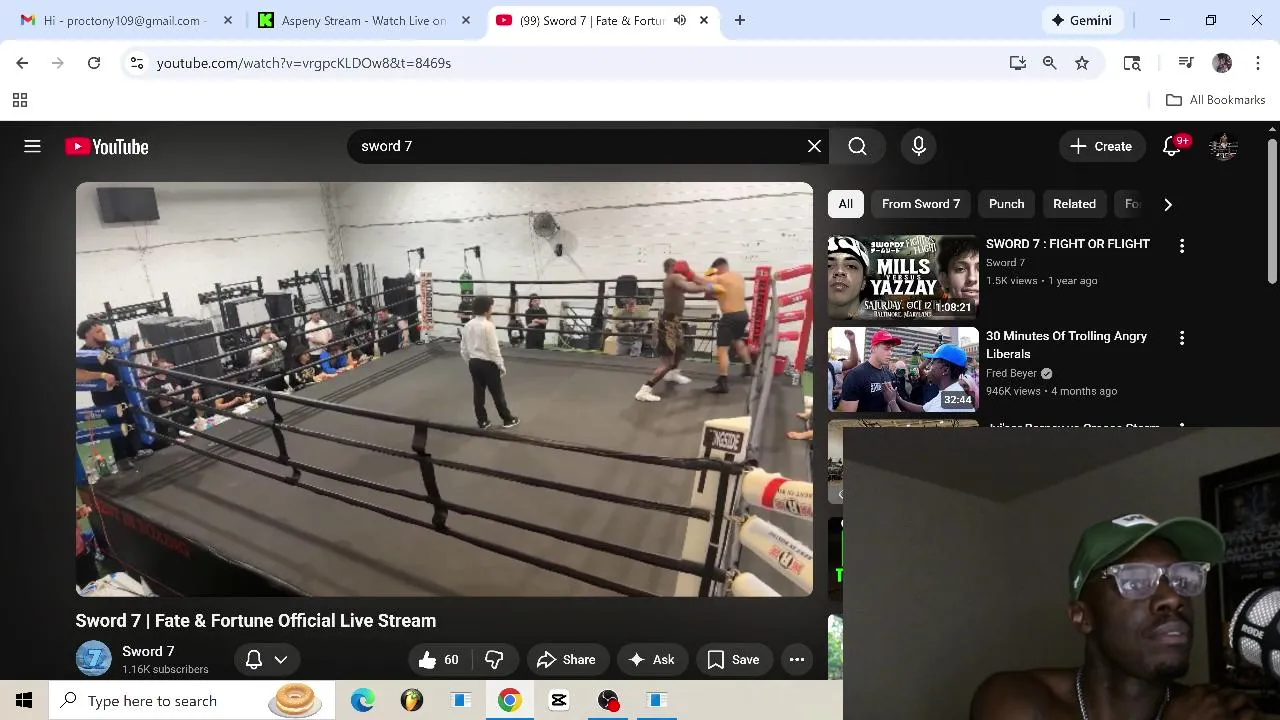Share the video

(567, 659)
